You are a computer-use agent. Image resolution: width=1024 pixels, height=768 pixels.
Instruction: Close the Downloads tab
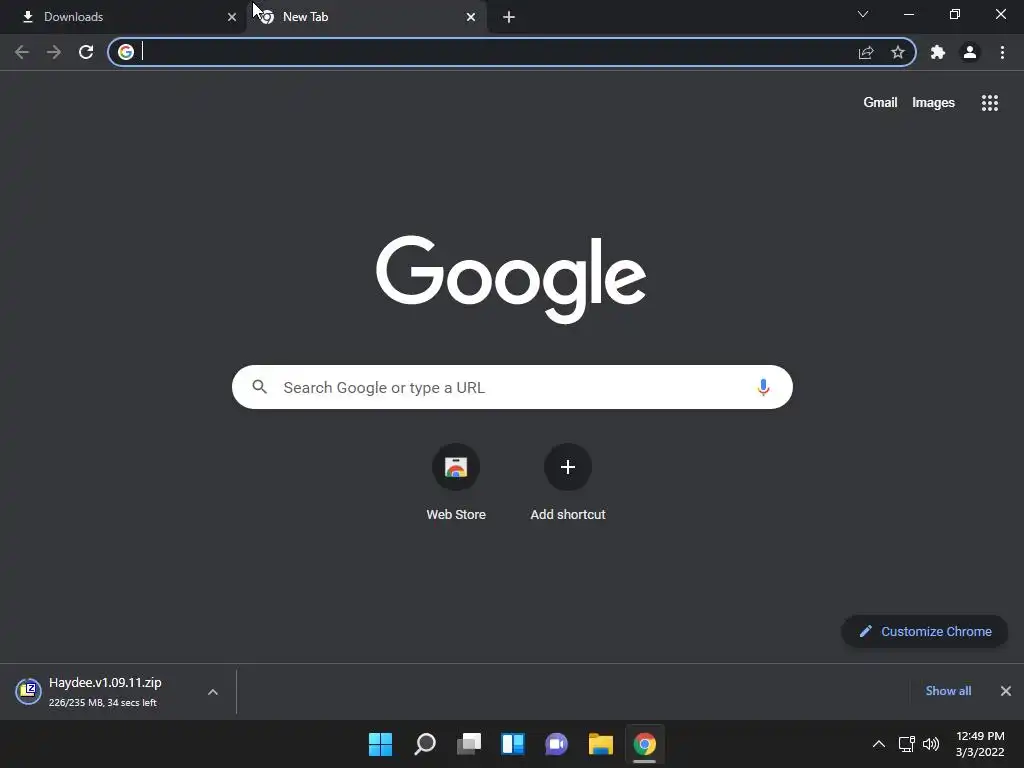point(232,17)
